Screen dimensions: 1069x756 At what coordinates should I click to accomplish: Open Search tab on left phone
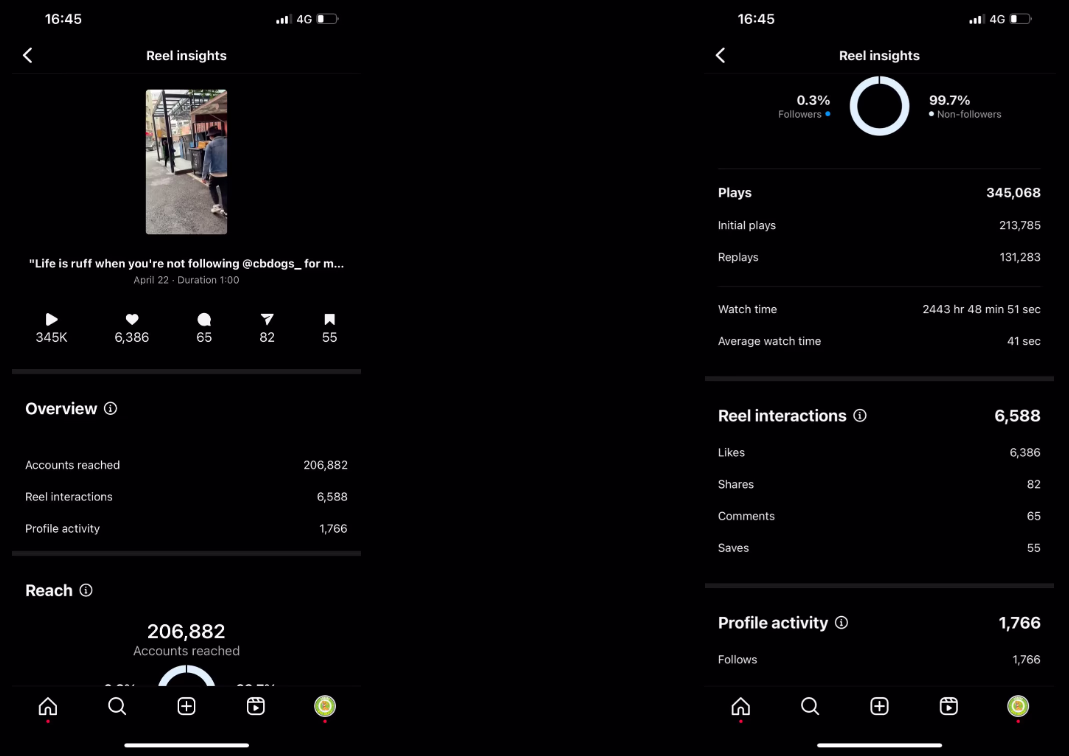(117, 706)
